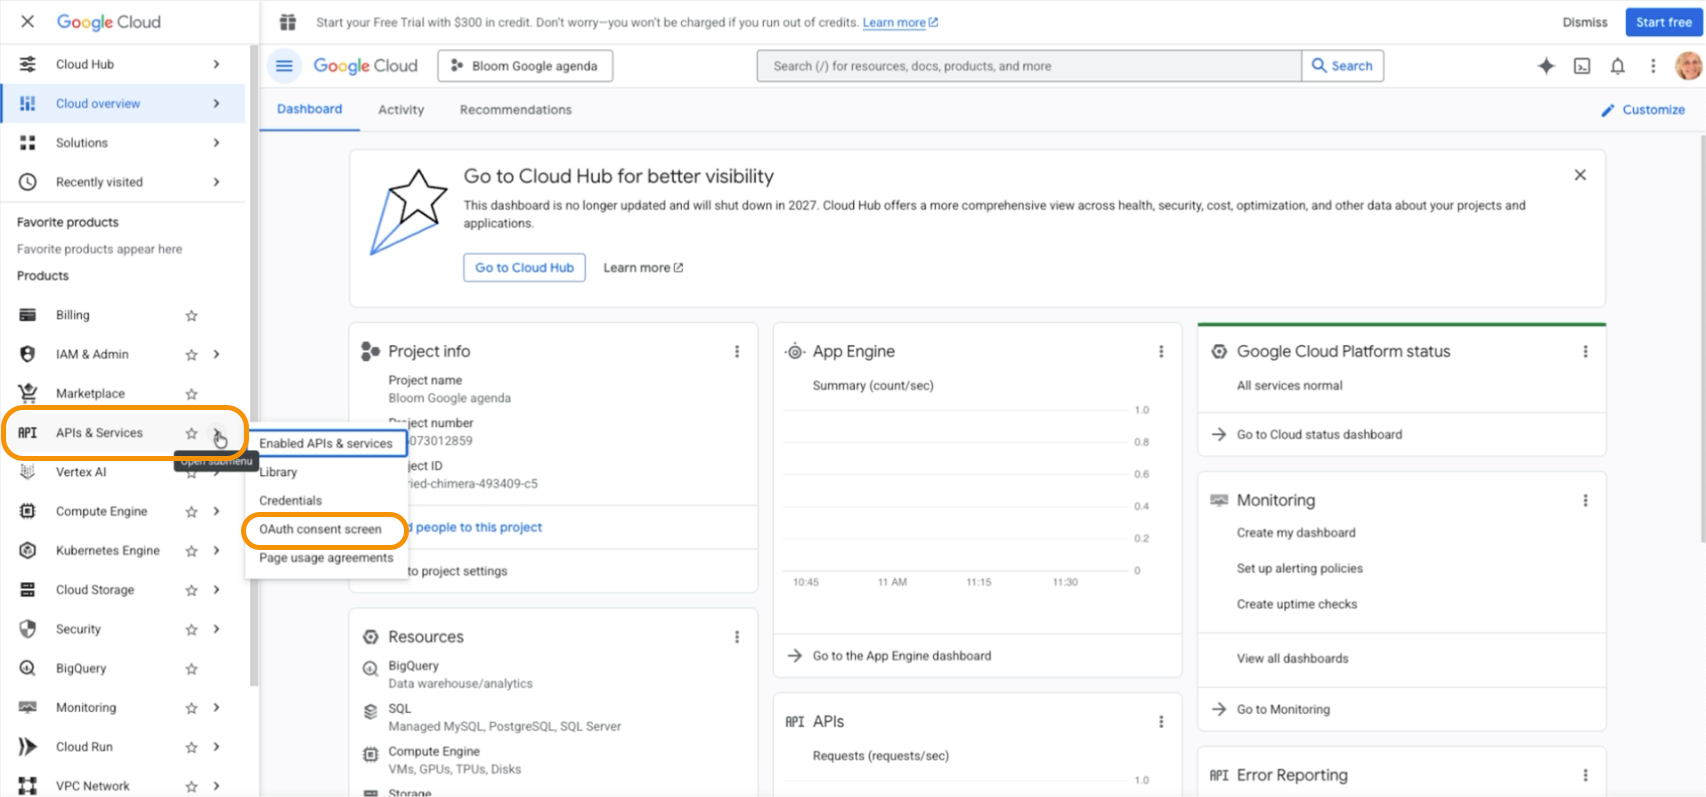
Task: Open the notifications bell
Action: [1617, 66]
